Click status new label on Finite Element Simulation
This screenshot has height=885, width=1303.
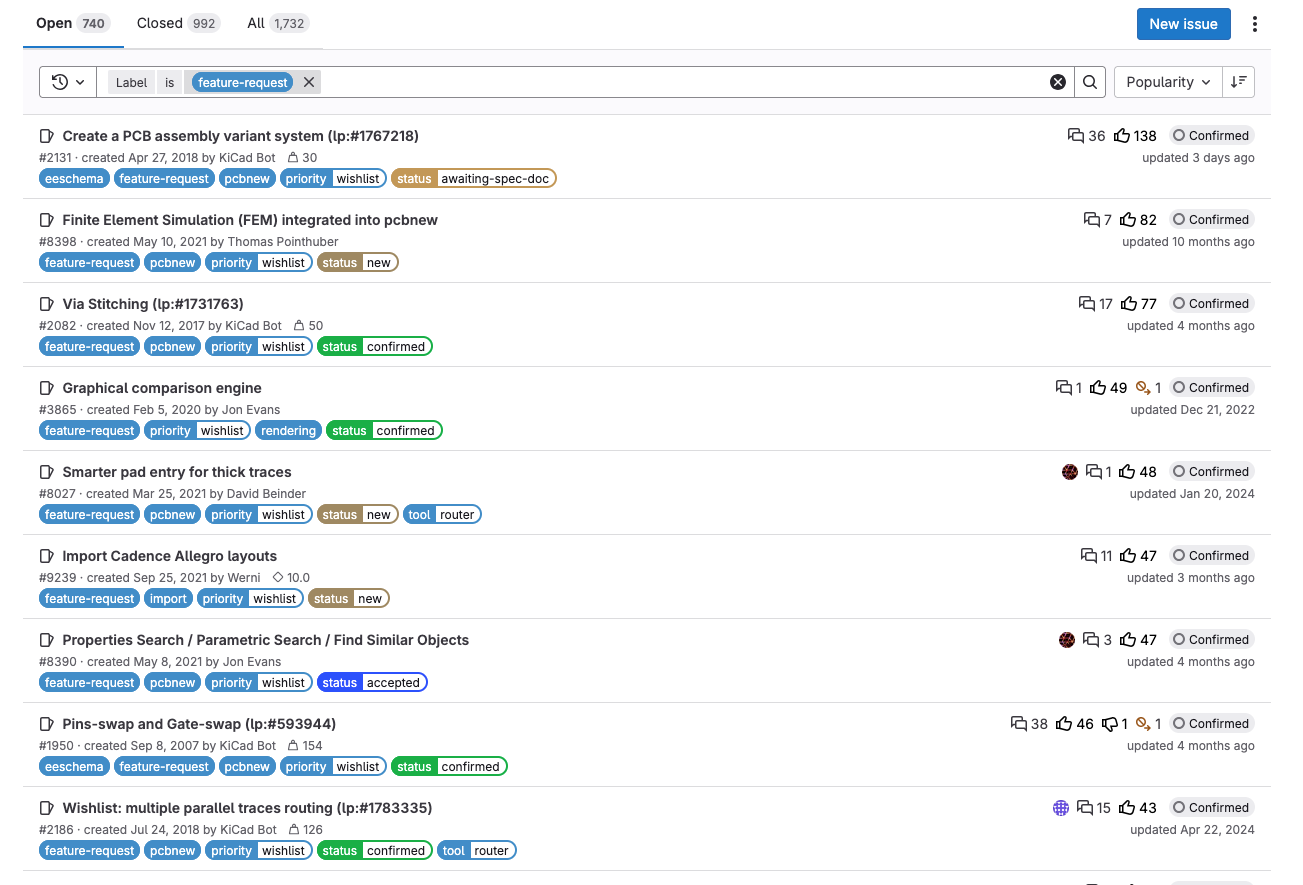(358, 263)
